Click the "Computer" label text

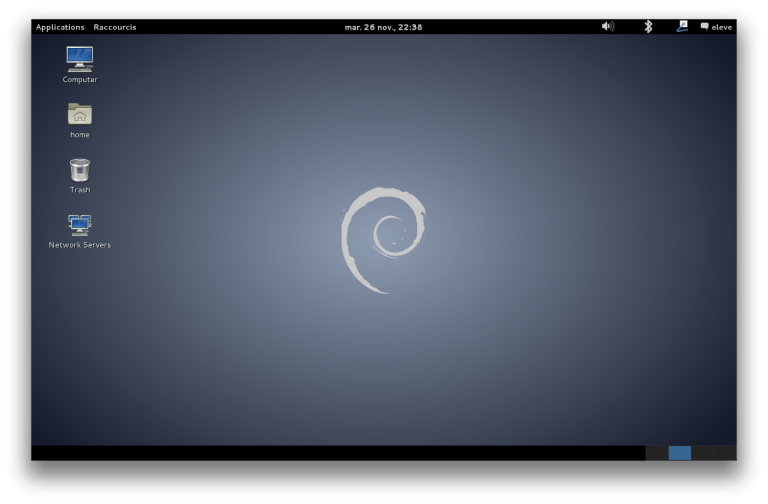pyautogui.click(x=80, y=79)
